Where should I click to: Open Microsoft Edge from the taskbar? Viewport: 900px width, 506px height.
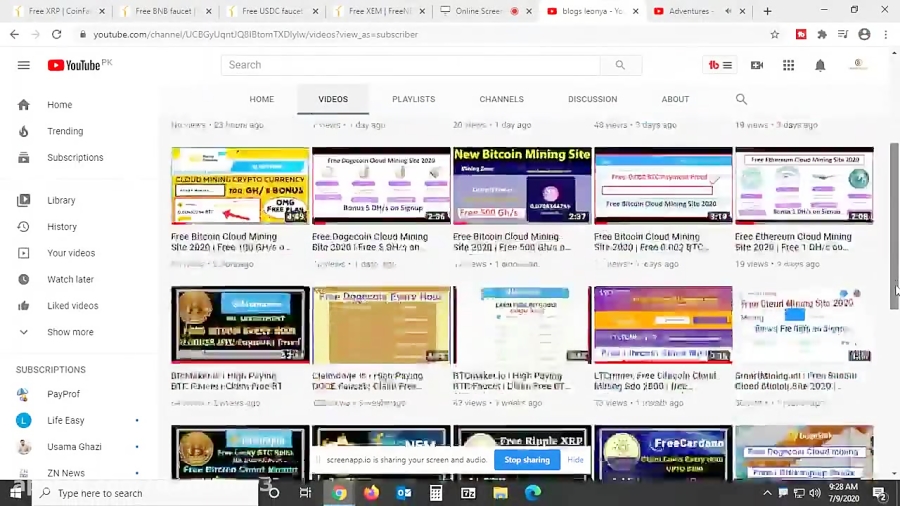[x=533, y=493]
